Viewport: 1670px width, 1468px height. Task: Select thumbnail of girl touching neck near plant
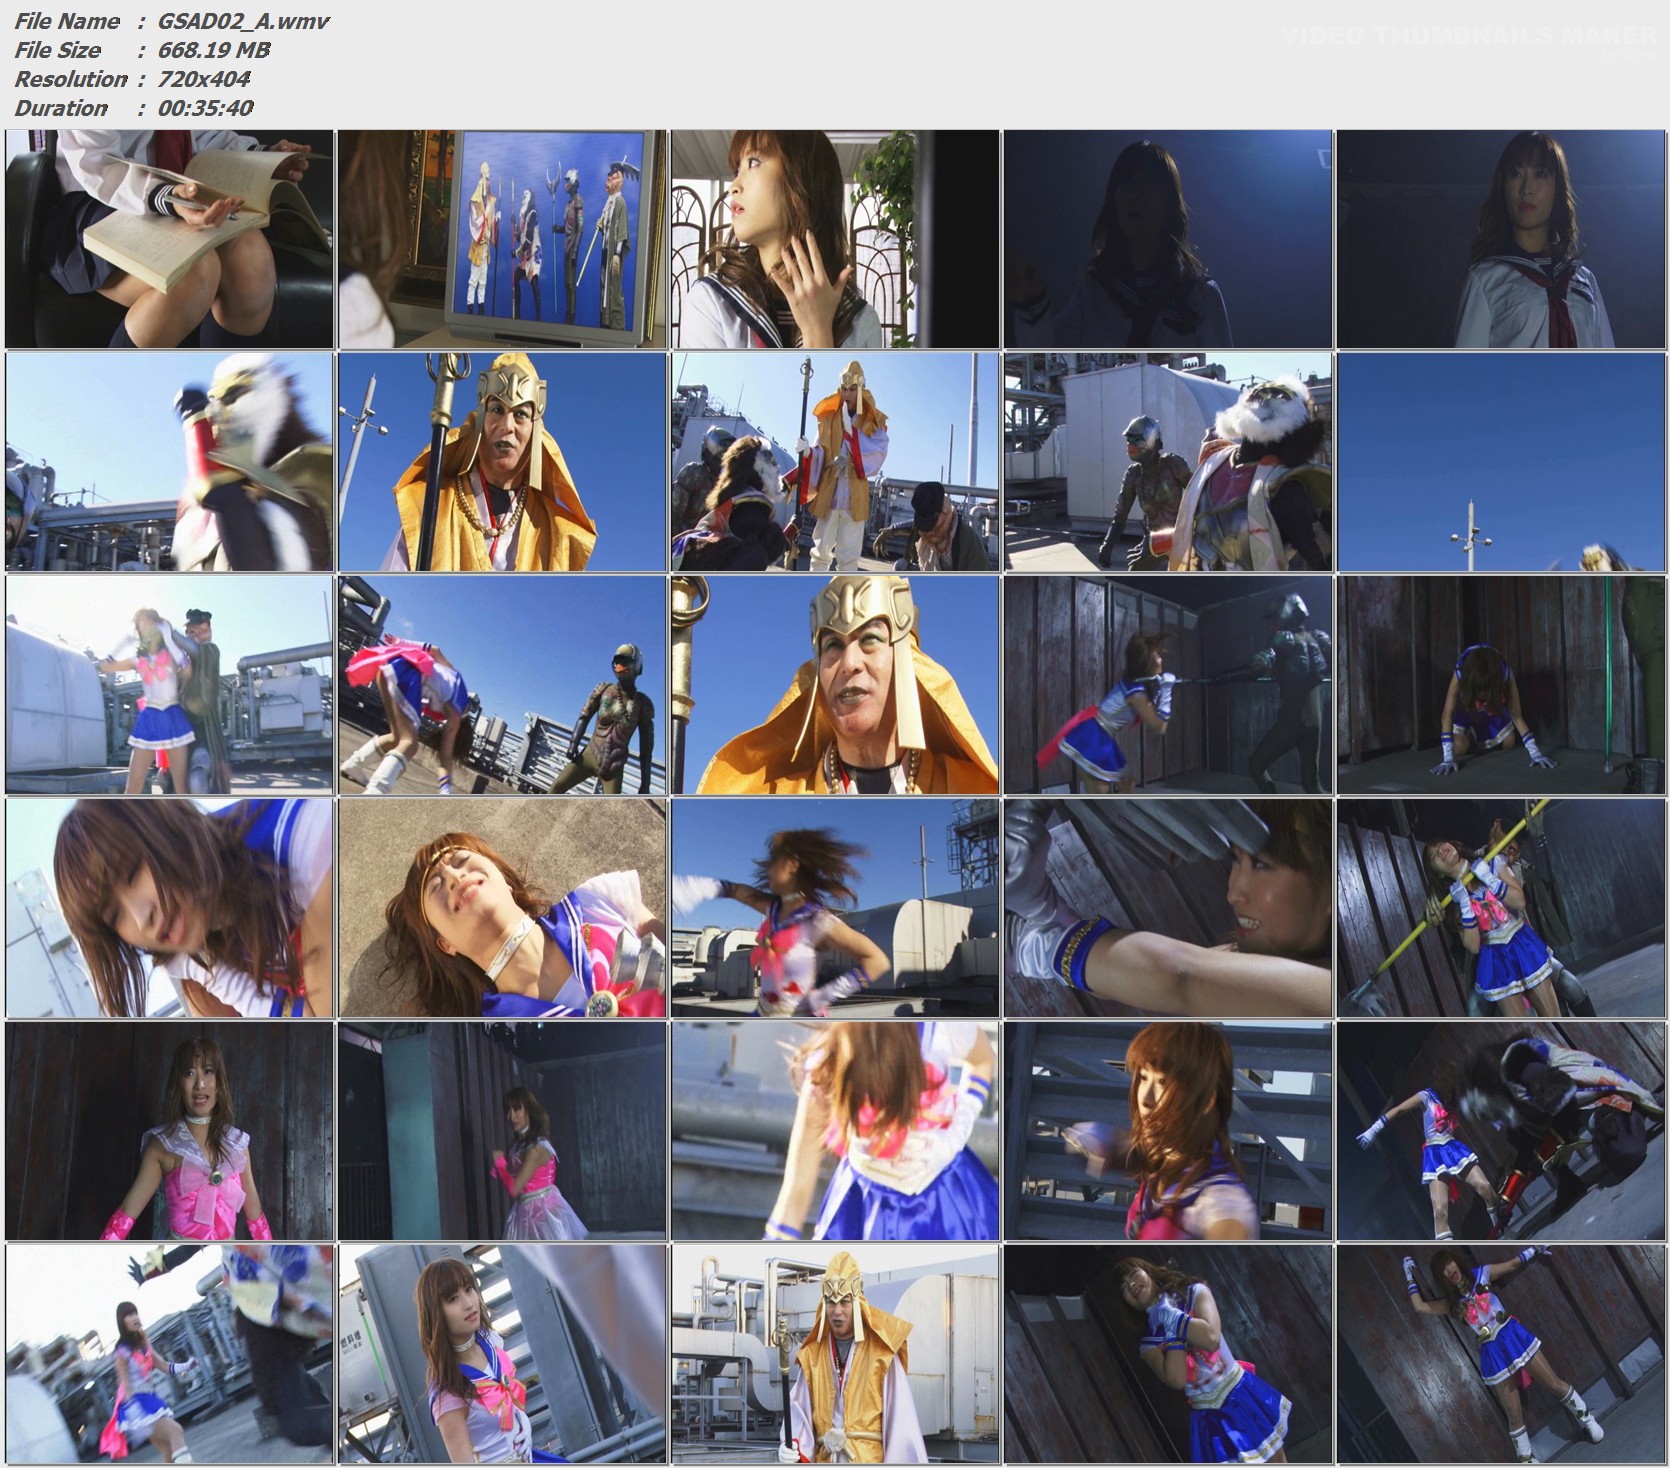click(835, 239)
